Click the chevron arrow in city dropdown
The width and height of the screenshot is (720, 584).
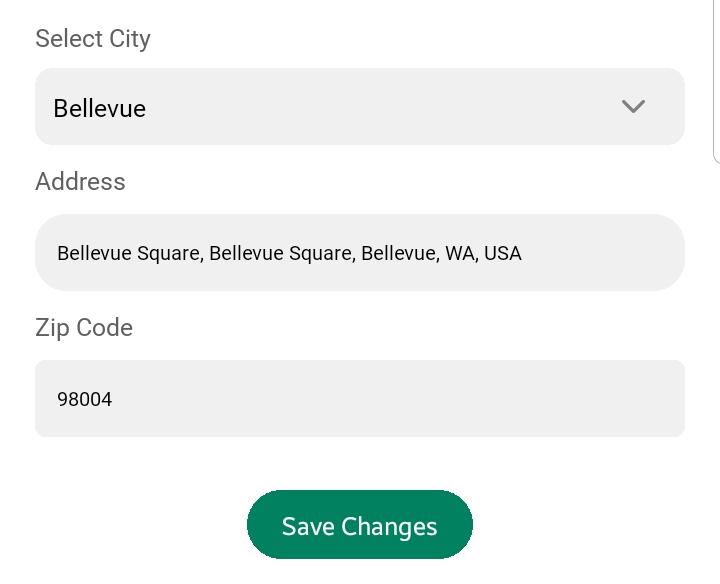pos(633,107)
